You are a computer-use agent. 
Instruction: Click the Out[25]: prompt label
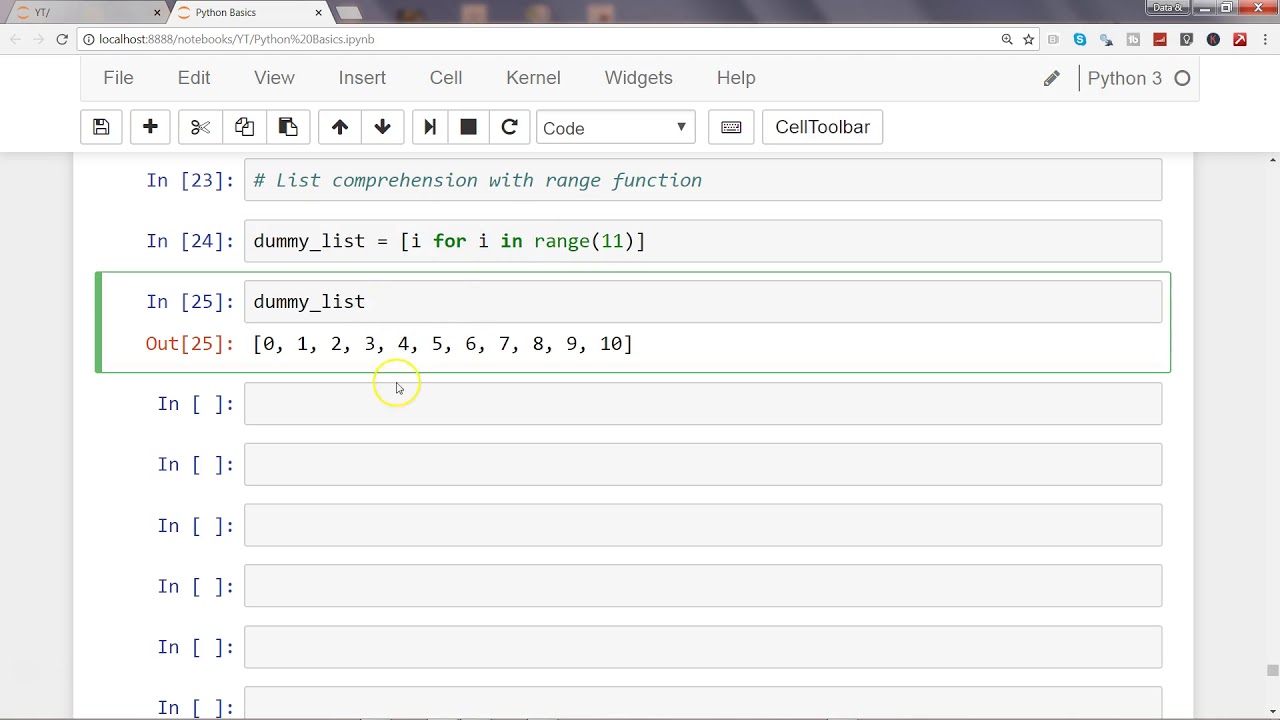coord(190,344)
